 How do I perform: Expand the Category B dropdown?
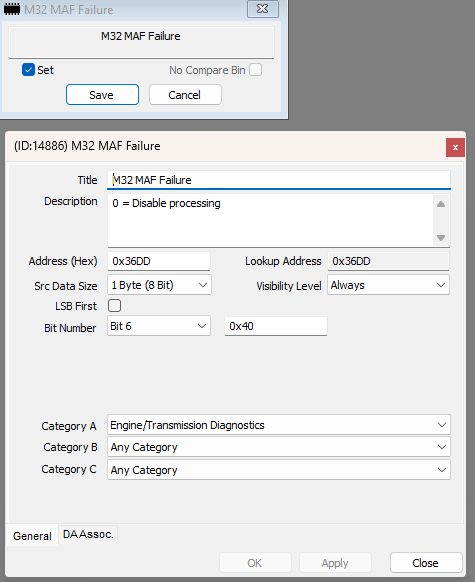pos(279,447)
